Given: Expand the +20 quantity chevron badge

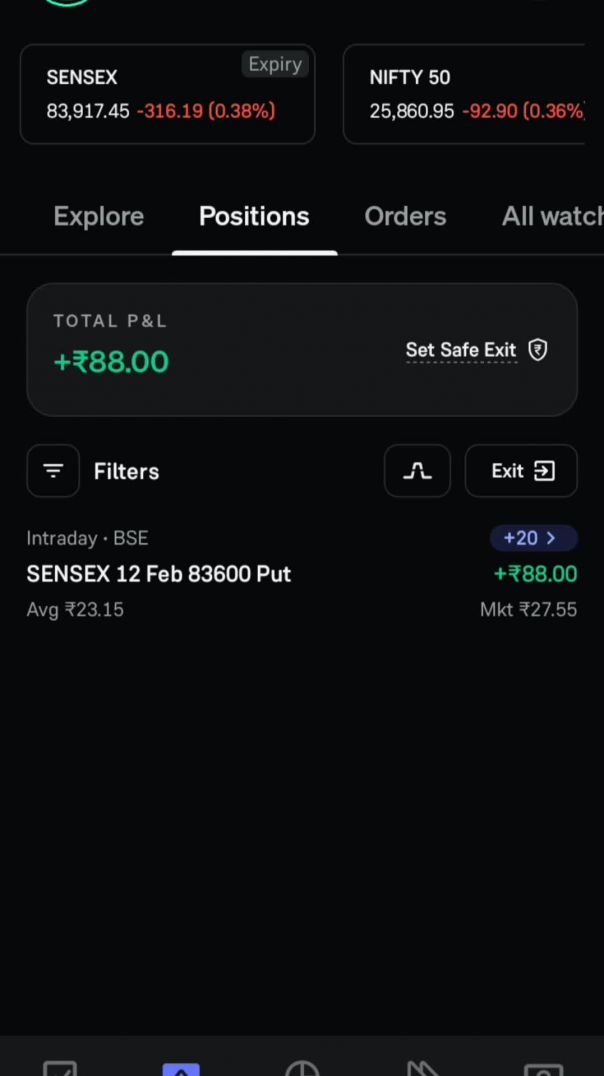Looking at the screenshot, I should click(533, 538).
